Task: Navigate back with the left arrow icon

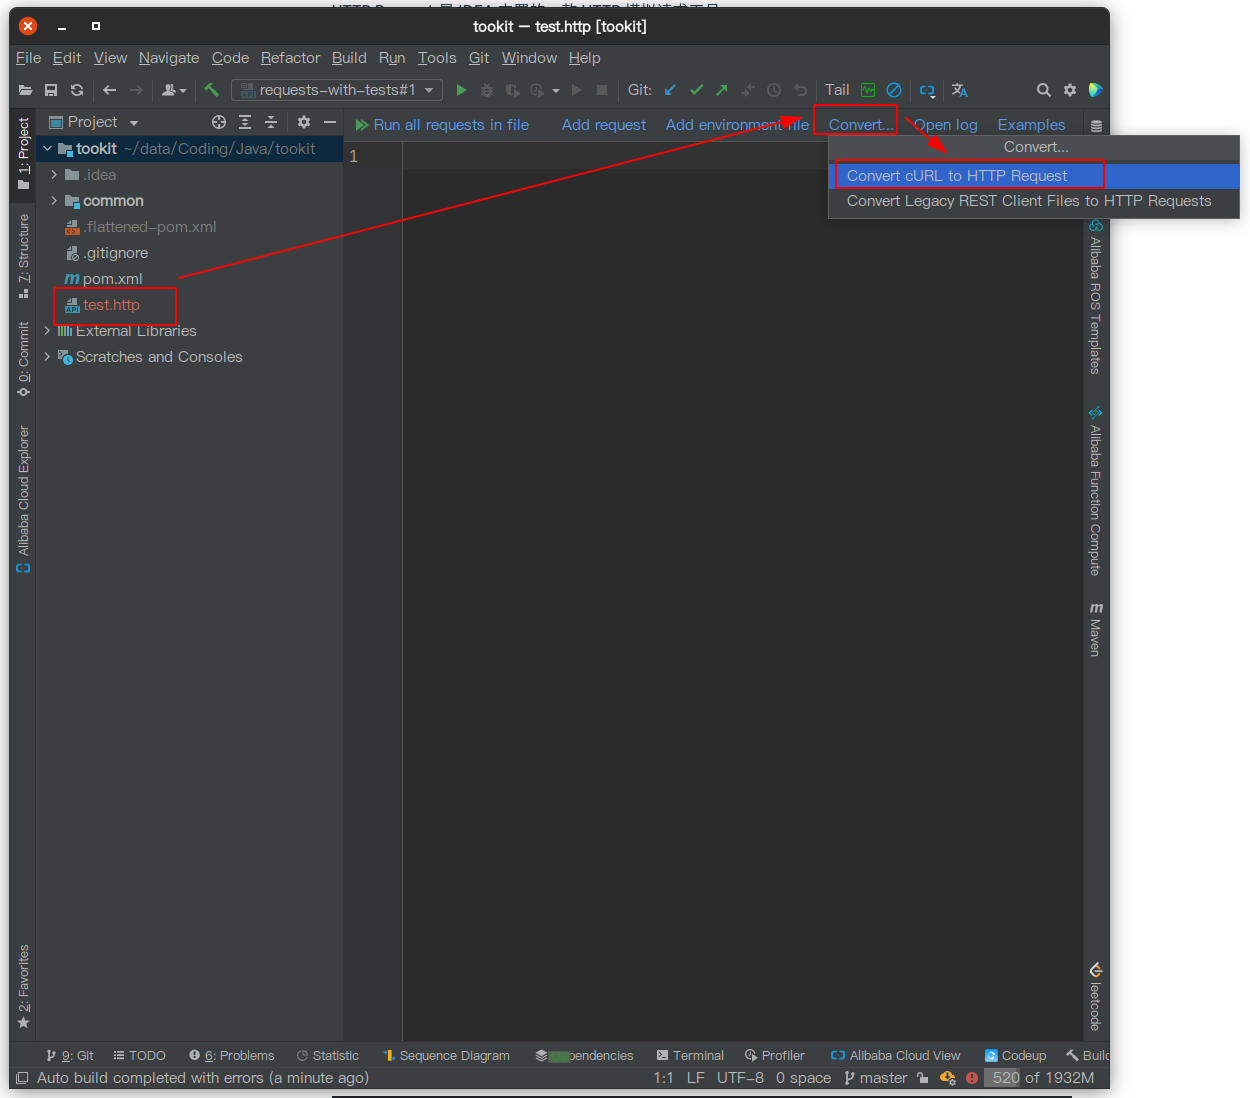Action: point(110,90)
